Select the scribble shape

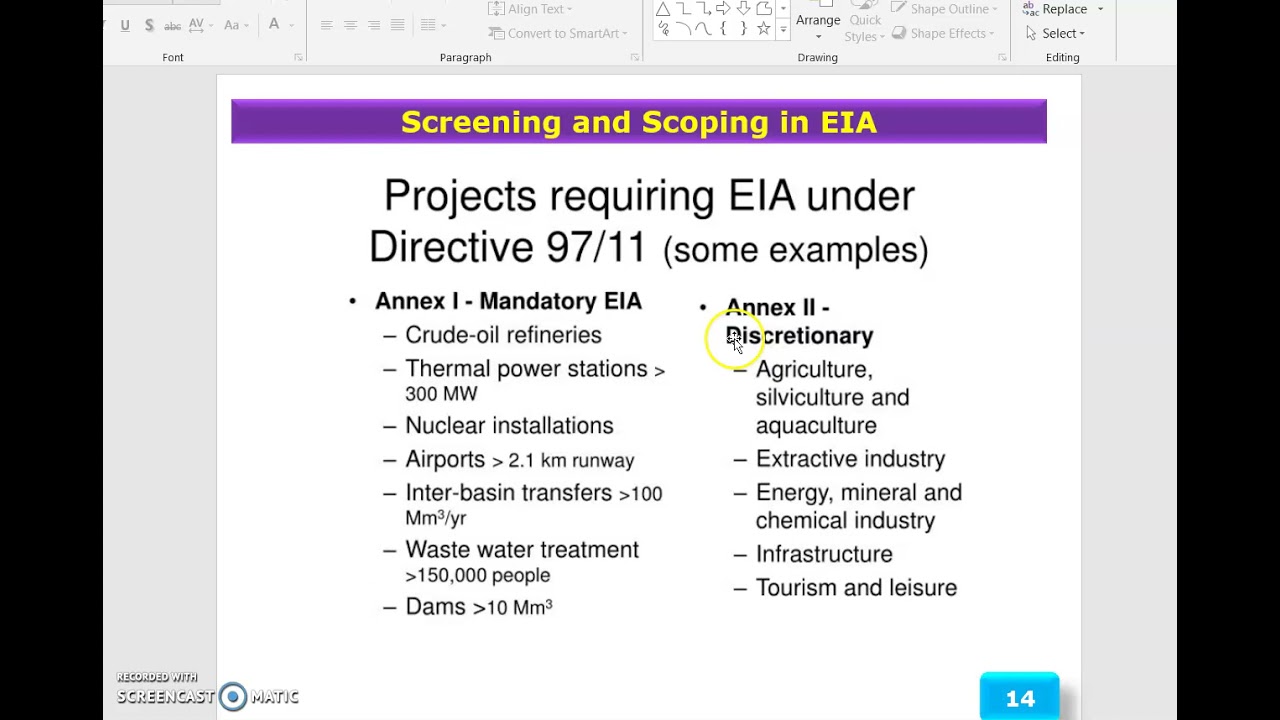tap(664, 28)
